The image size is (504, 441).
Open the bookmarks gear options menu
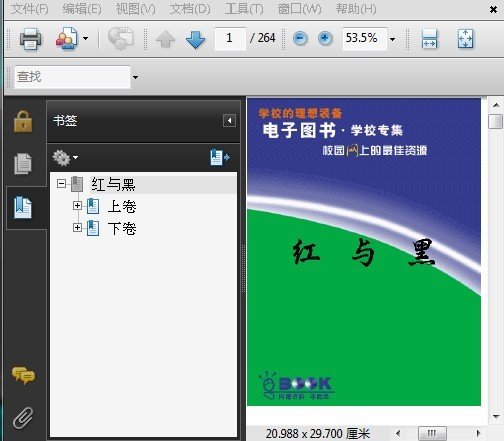(x=65, y=157)
